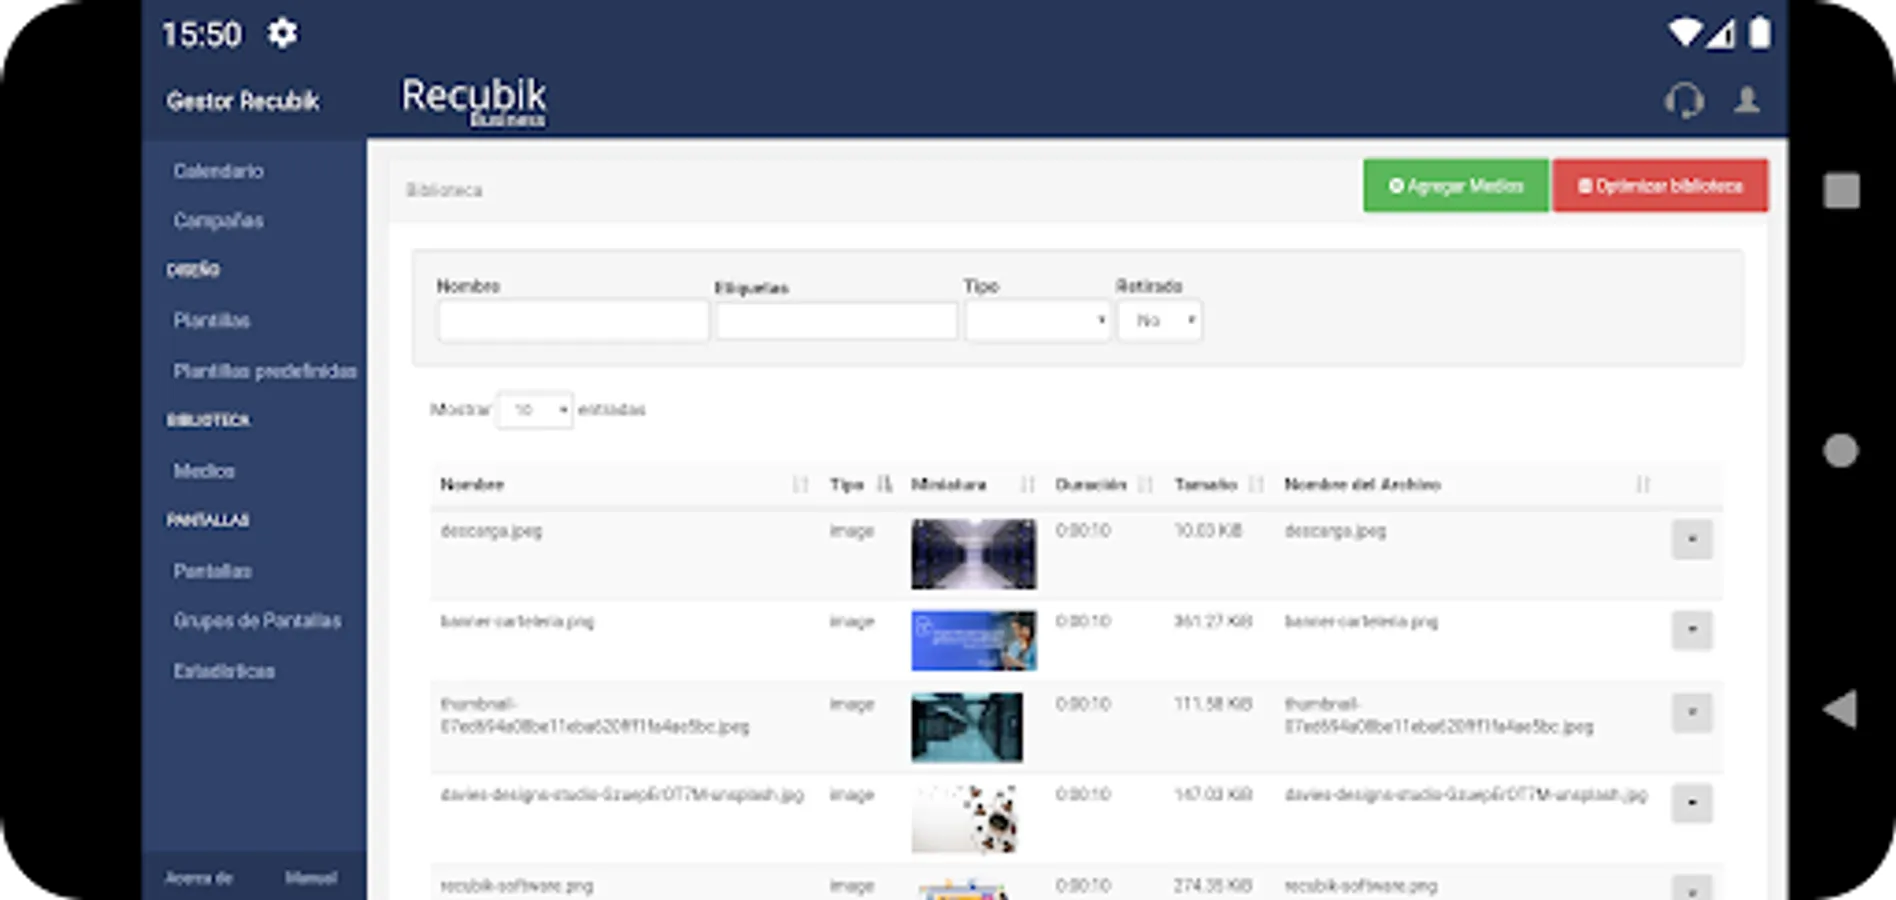Sort by Tamaño column sort icon
The width and height of the screenshot is (1896, 900).
click(1256, 485)
